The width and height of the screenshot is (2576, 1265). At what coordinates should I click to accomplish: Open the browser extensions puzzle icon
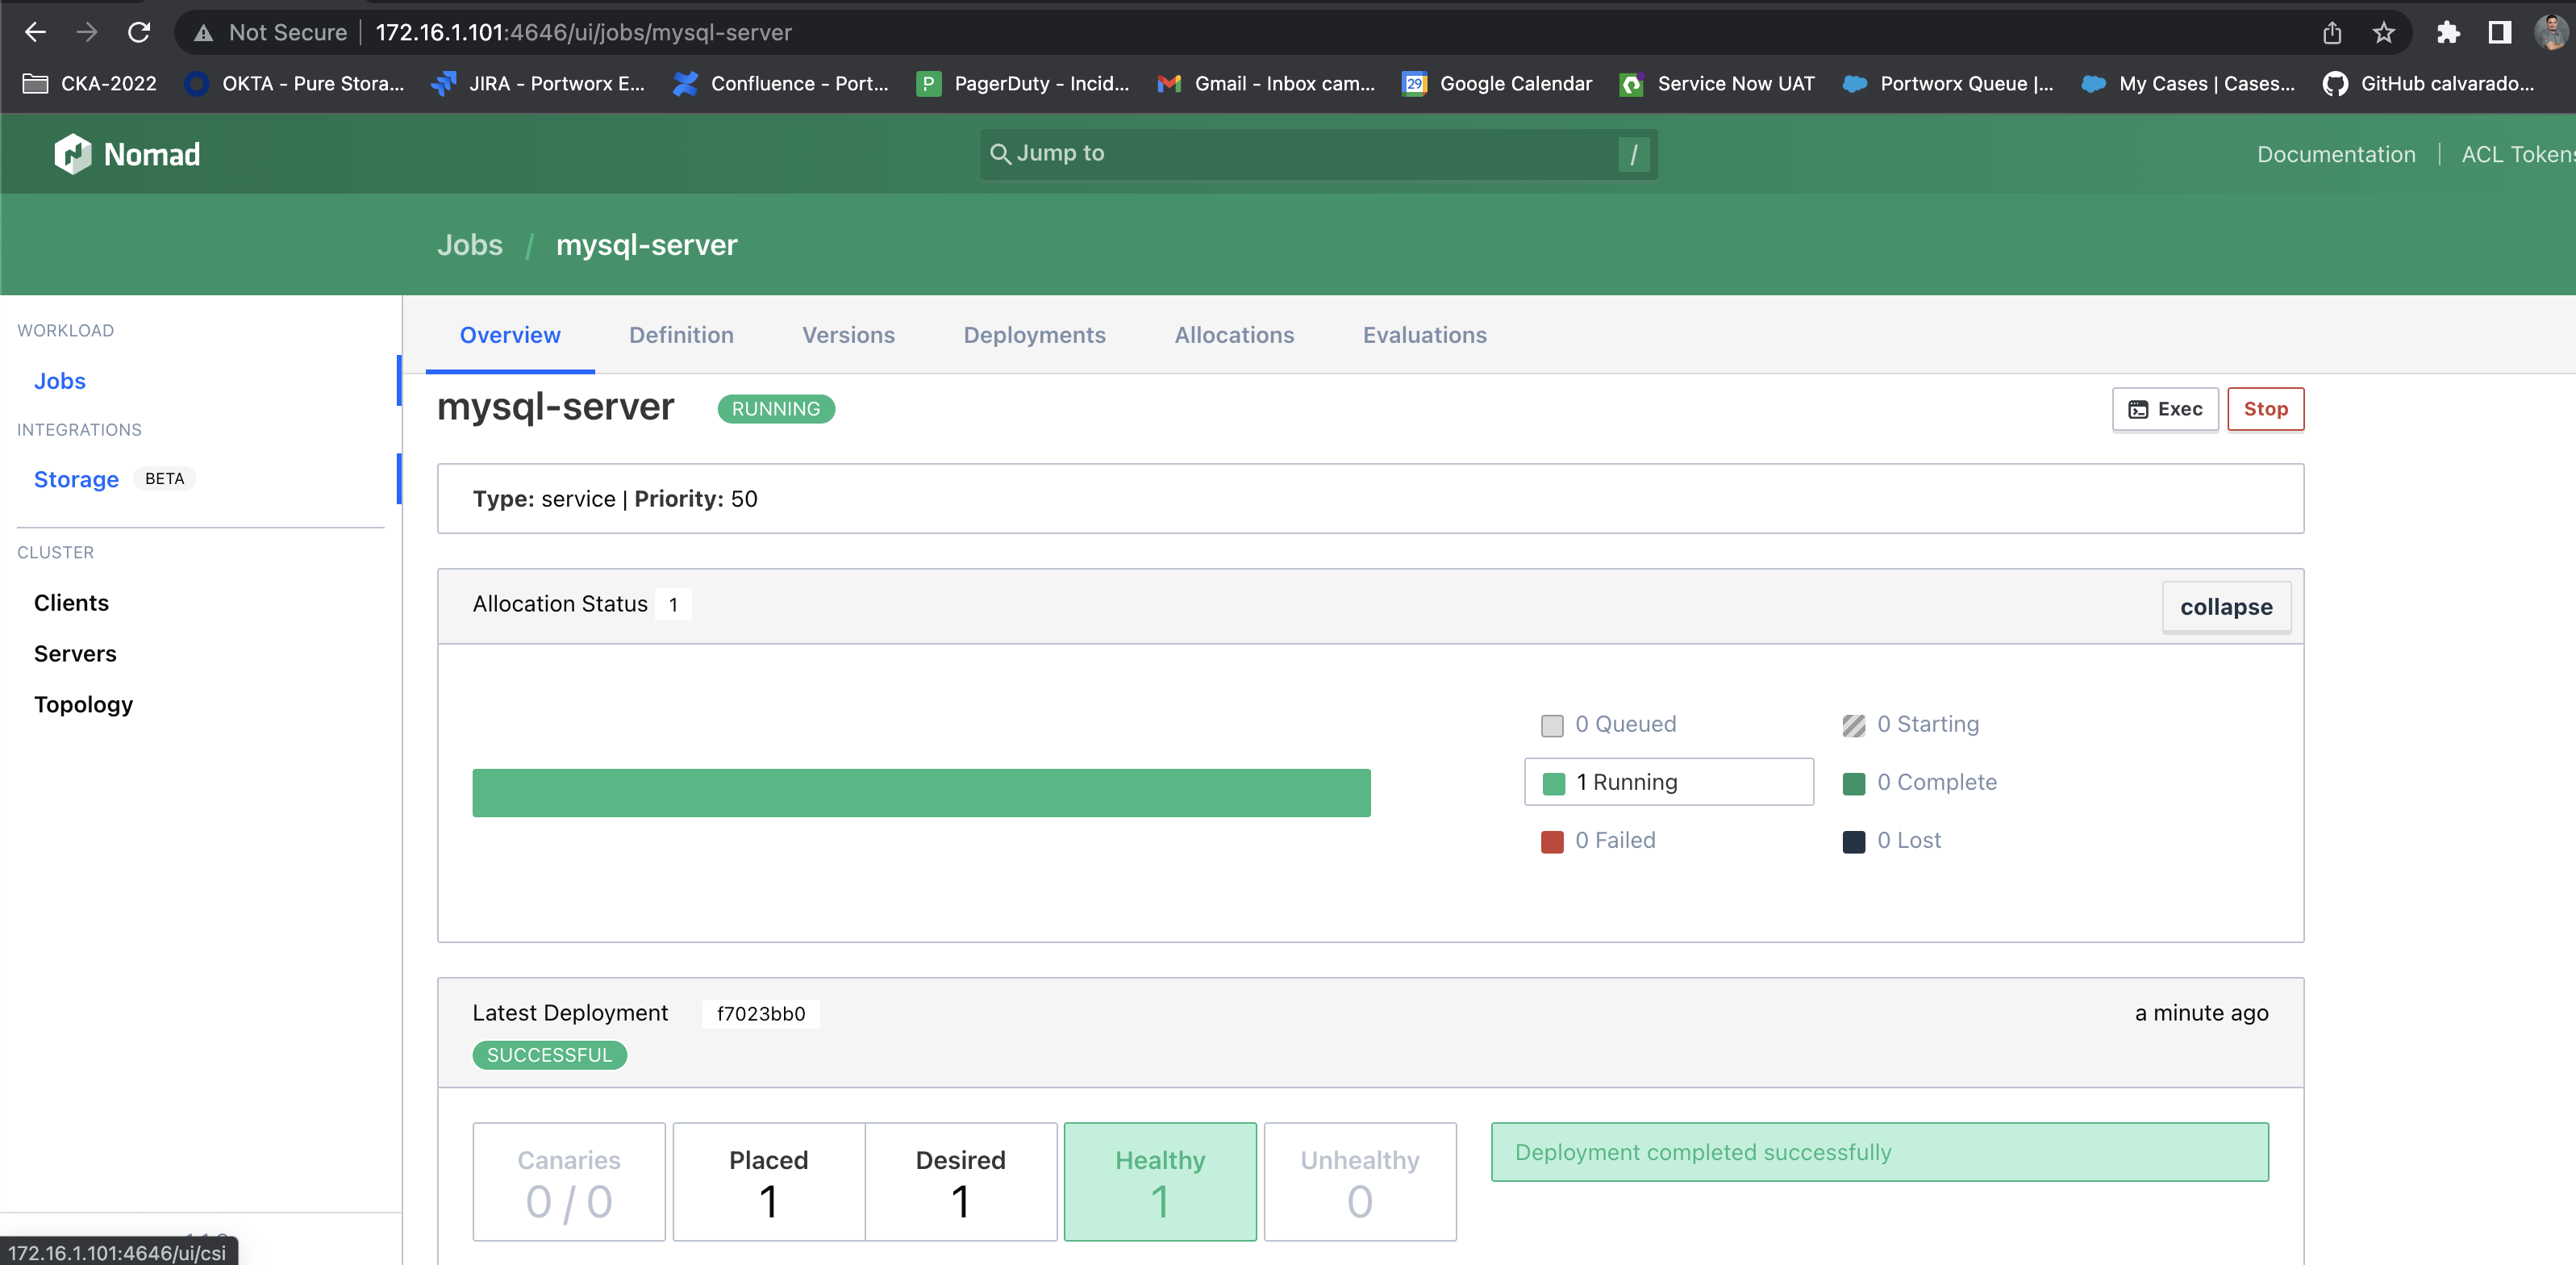coord(2448,33)
